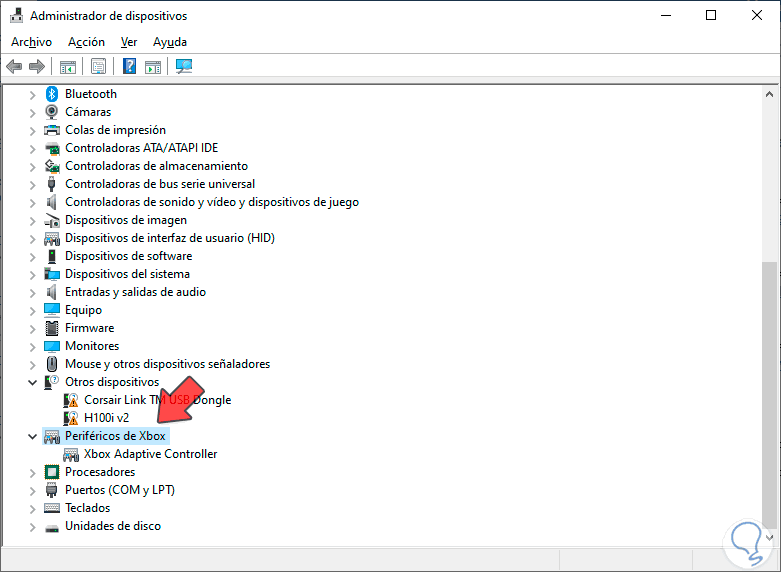Select the Dispositivos del sistema label

click(128, 274)
